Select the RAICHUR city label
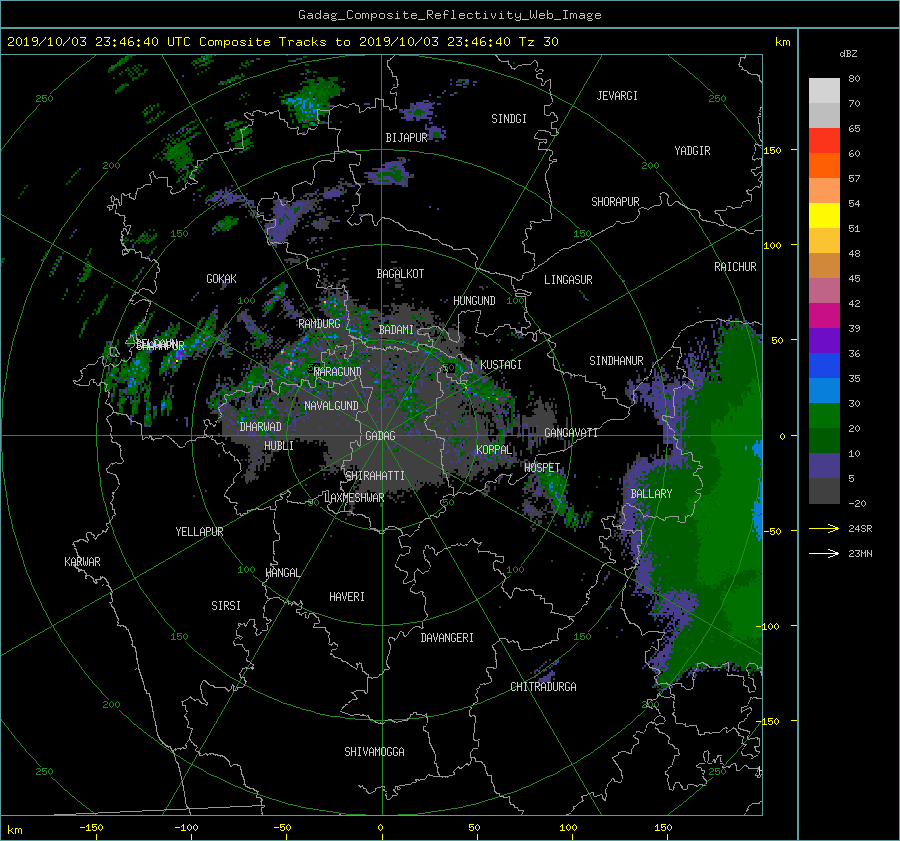 (x=735, y=267)
